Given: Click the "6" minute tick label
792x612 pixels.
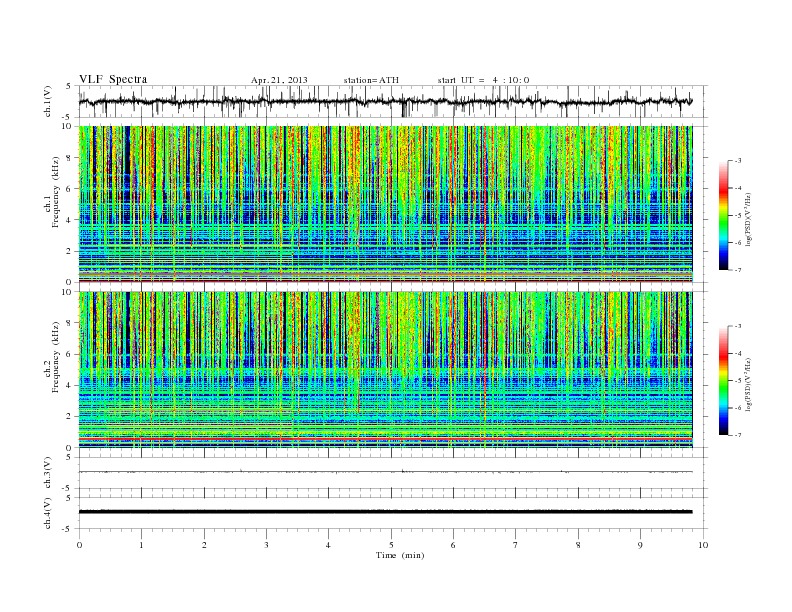Looking at the screenshot, I should coord(453,545).
